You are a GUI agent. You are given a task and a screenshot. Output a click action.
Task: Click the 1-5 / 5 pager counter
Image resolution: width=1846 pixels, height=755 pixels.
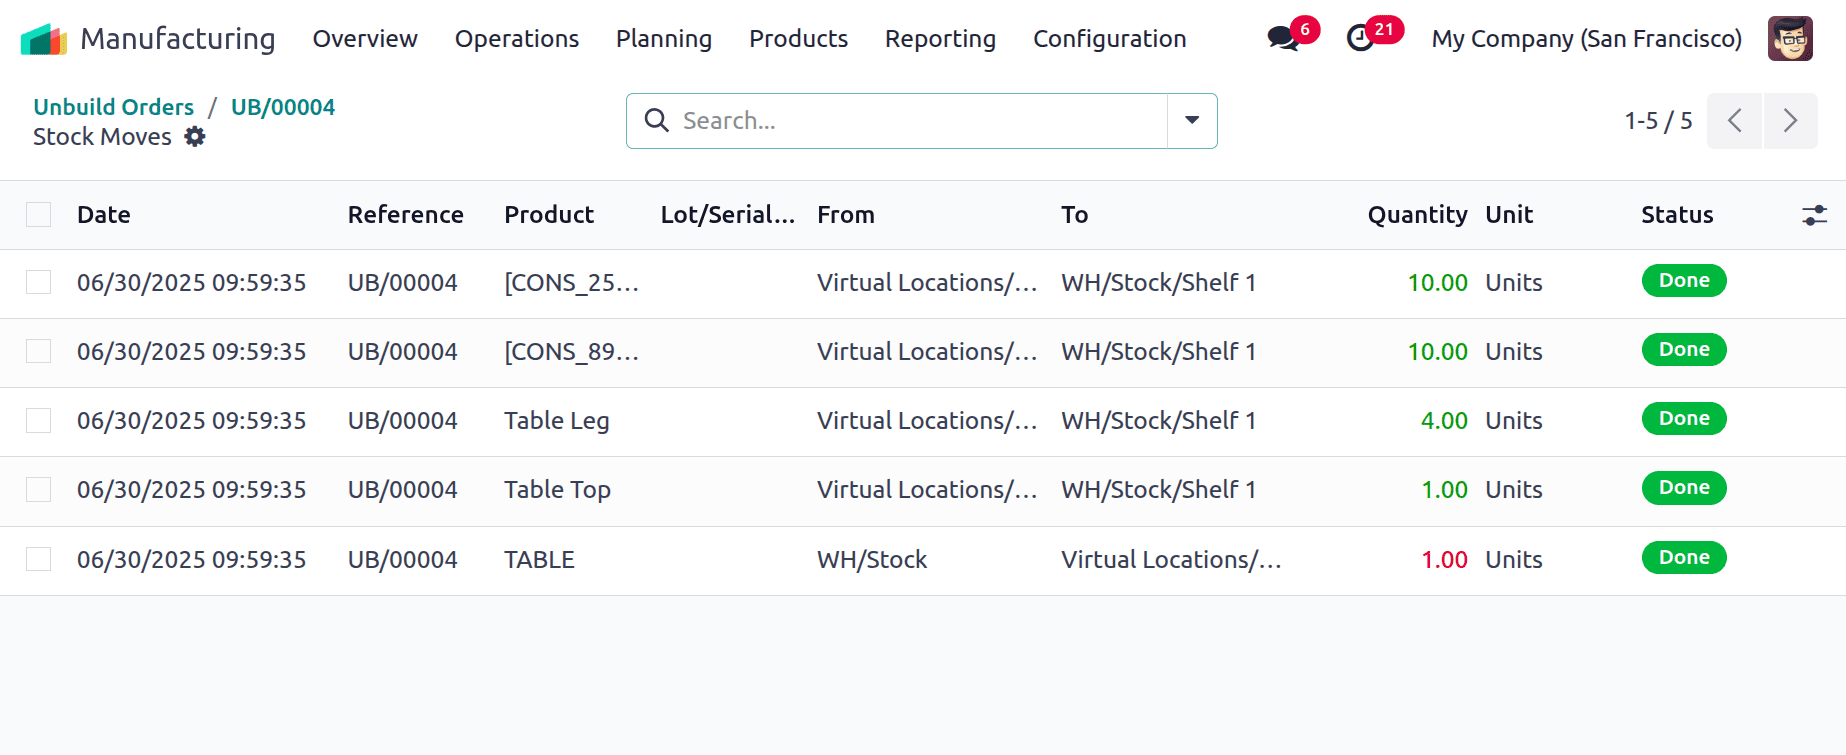click(x=1658, y=121)
